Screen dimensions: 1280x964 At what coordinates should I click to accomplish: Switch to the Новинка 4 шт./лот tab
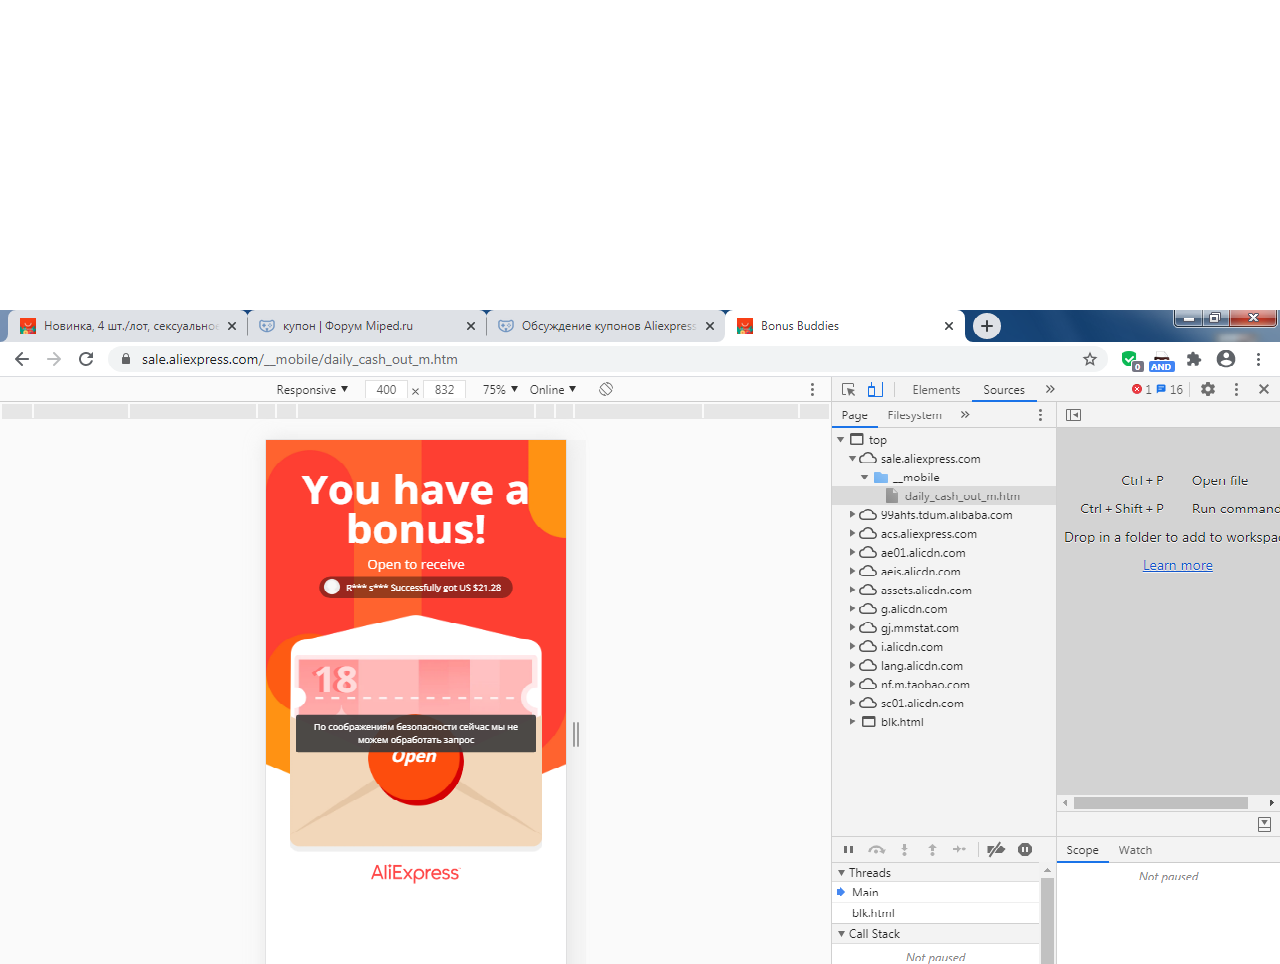pyautogui.click(x=130, y=326)
